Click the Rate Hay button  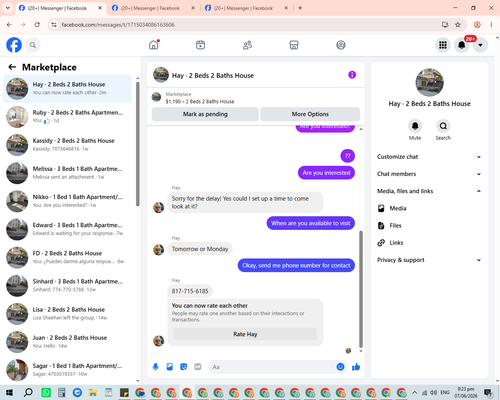pos(245,334)
